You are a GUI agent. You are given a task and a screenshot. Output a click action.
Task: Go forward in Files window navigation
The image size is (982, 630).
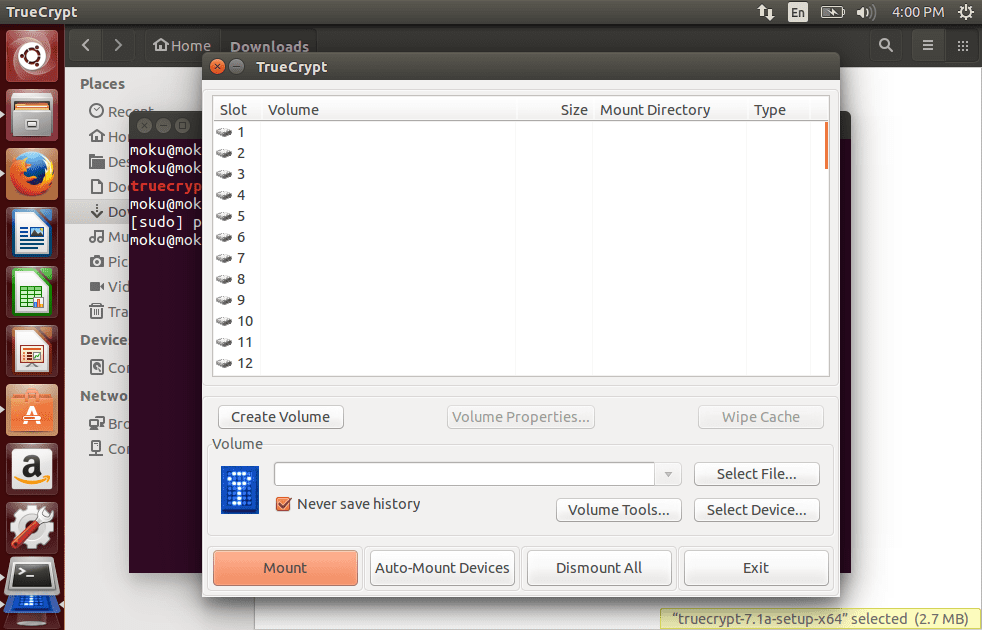118,45
